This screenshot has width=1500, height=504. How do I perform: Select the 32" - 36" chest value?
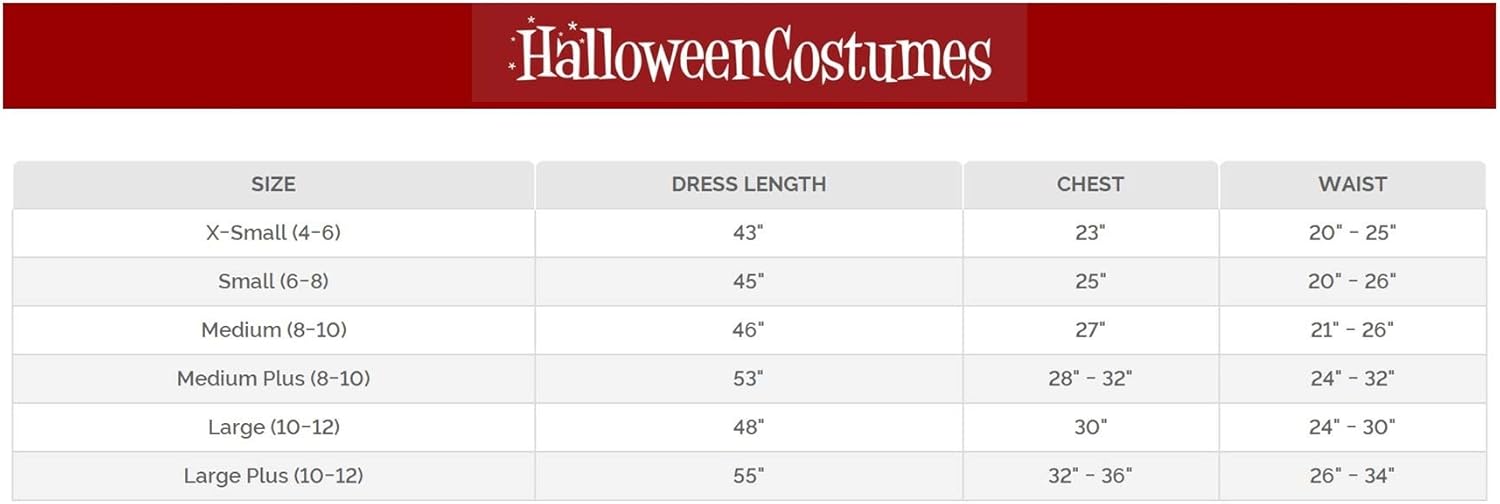tap(1090, 476)
